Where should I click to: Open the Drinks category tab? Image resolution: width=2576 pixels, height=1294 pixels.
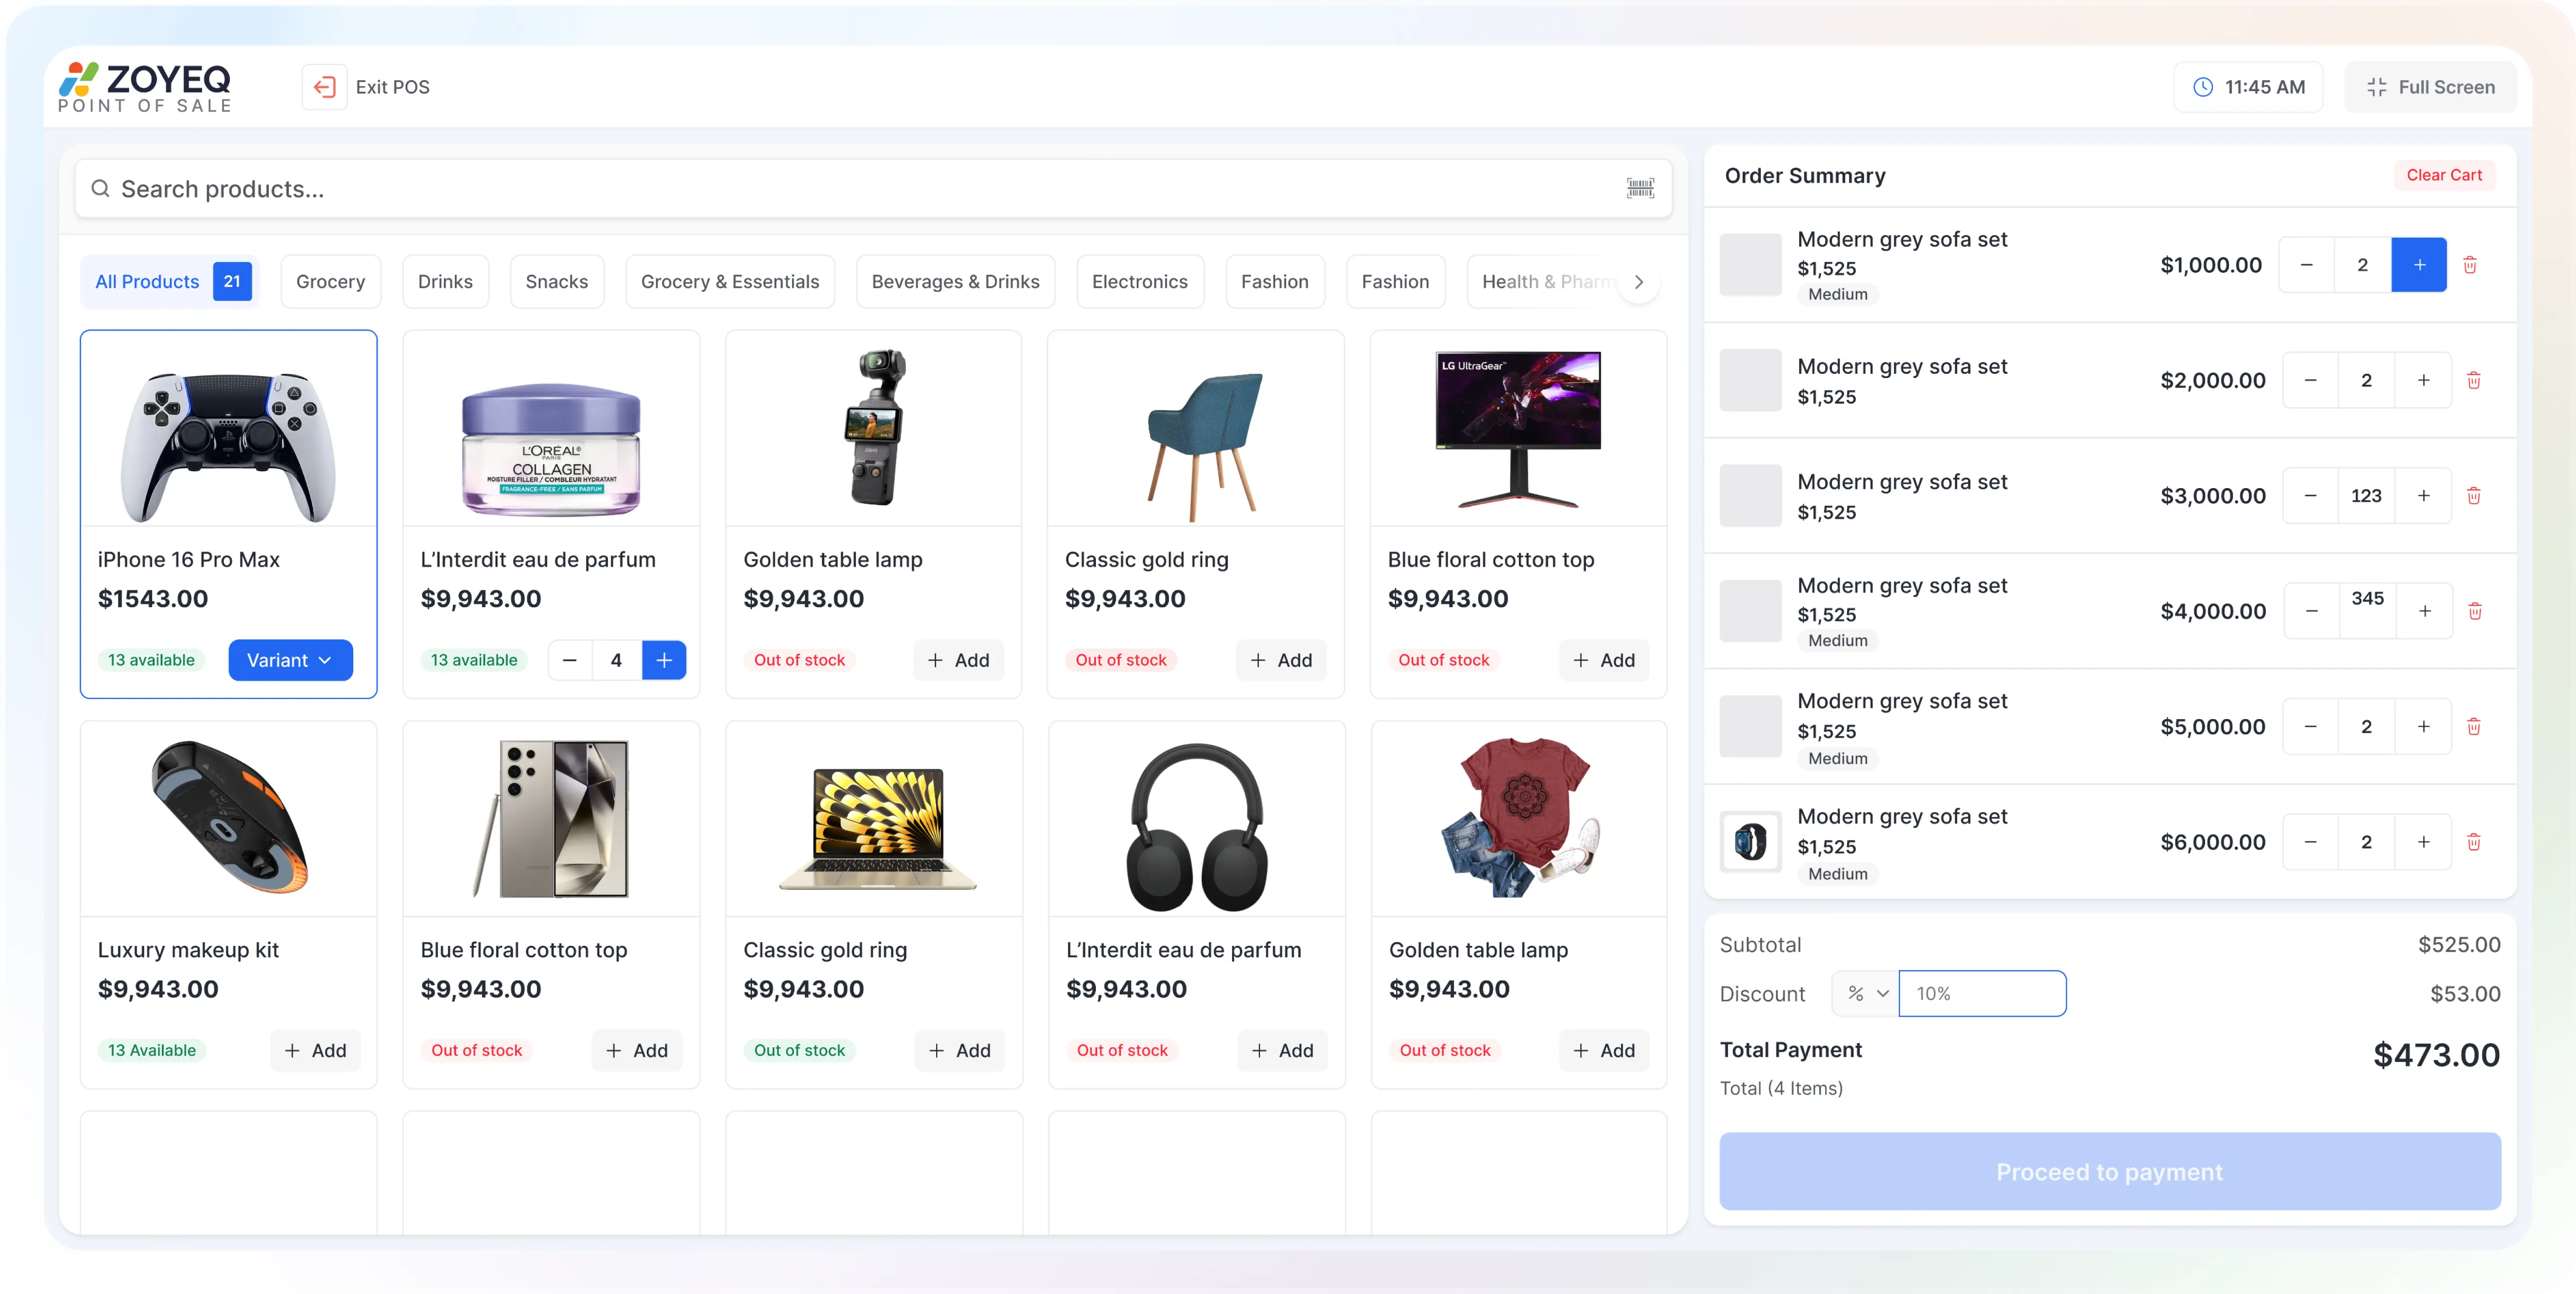coord(445,282)
